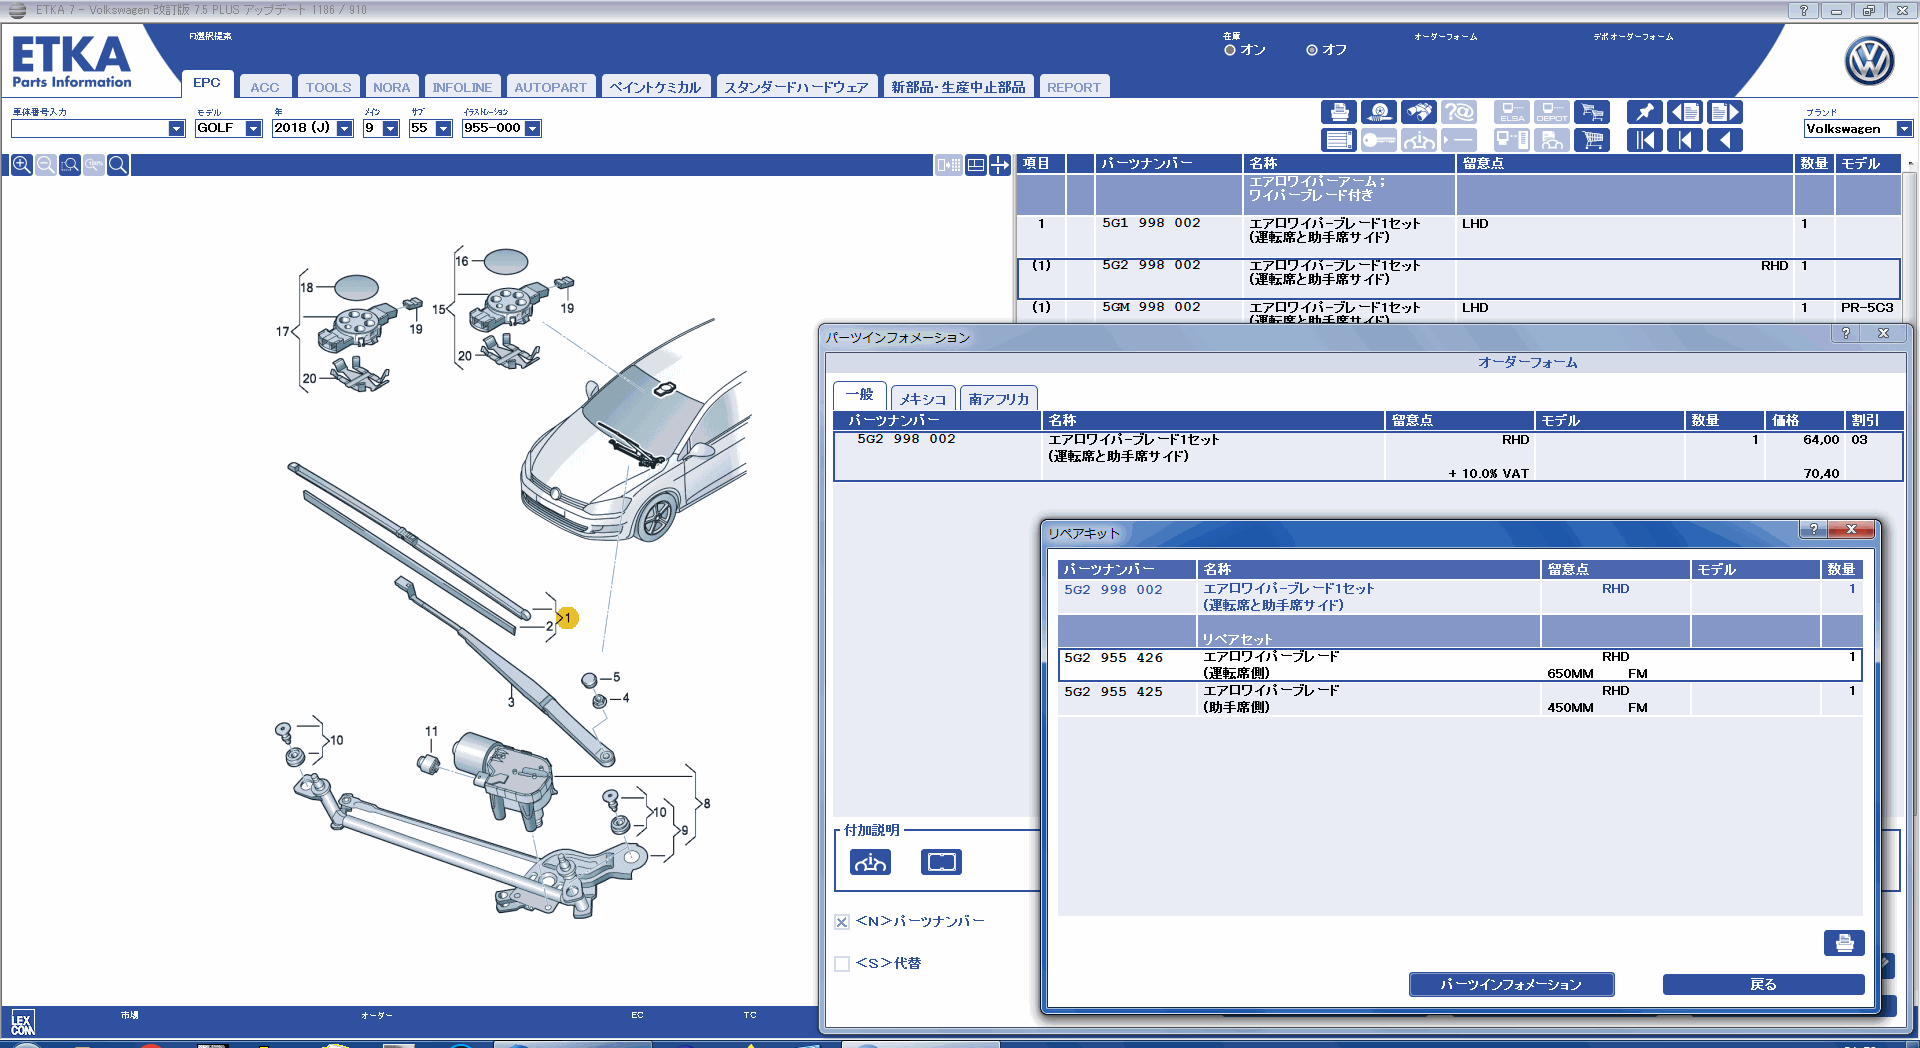Select the stock On radio button
Screen dimensions: 1920x1048
[x=1230, y=50]
